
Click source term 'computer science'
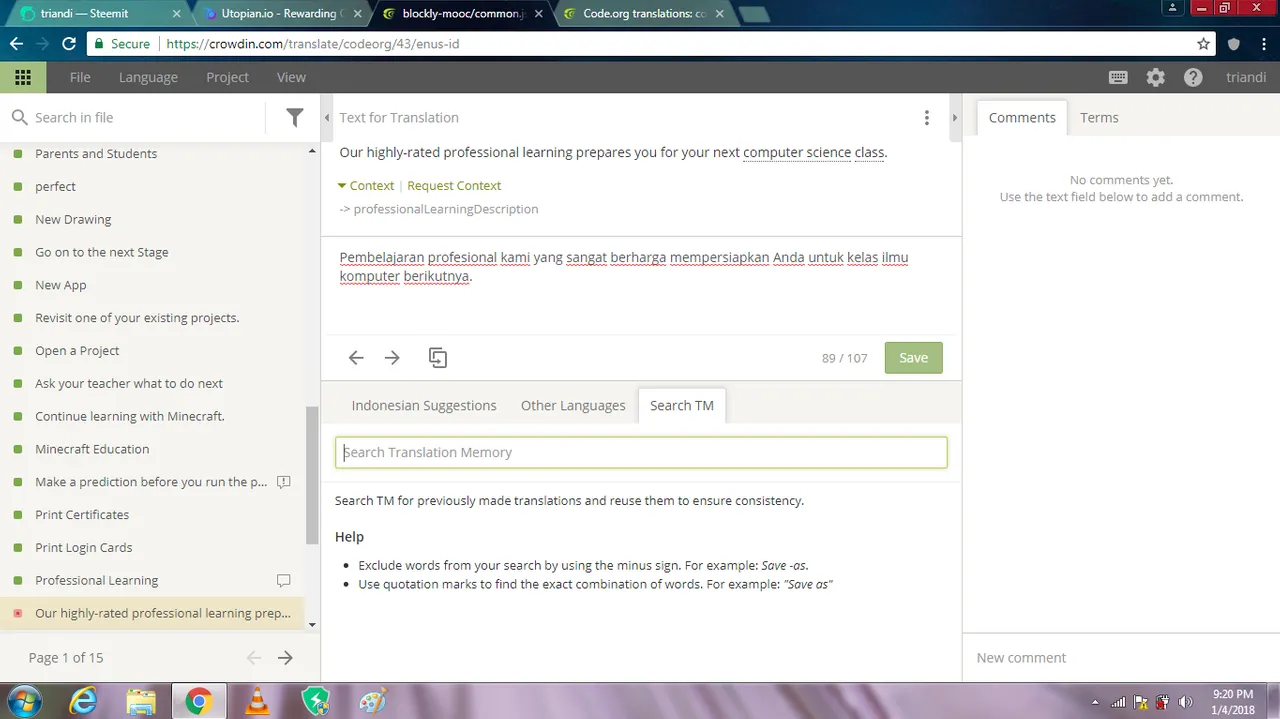coord(797,152)
